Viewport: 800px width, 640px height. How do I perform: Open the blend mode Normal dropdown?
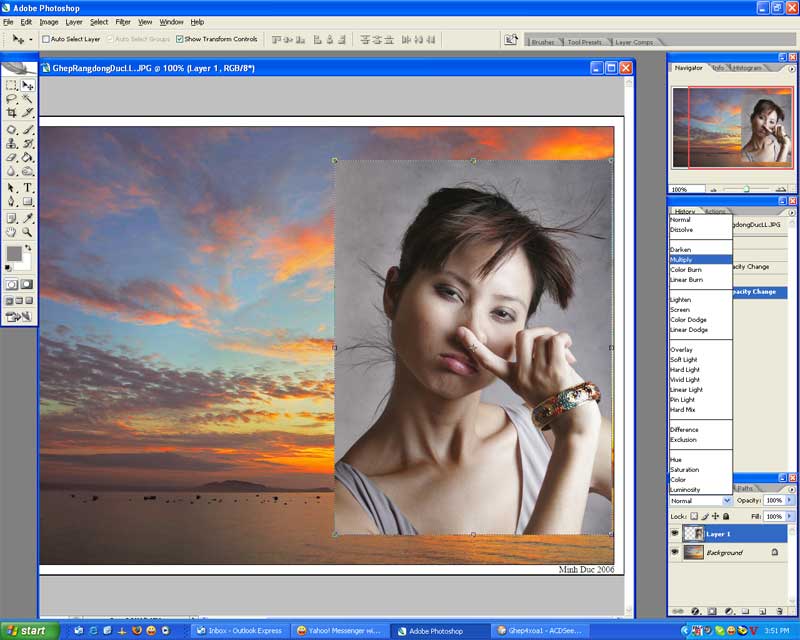point(701,501)
